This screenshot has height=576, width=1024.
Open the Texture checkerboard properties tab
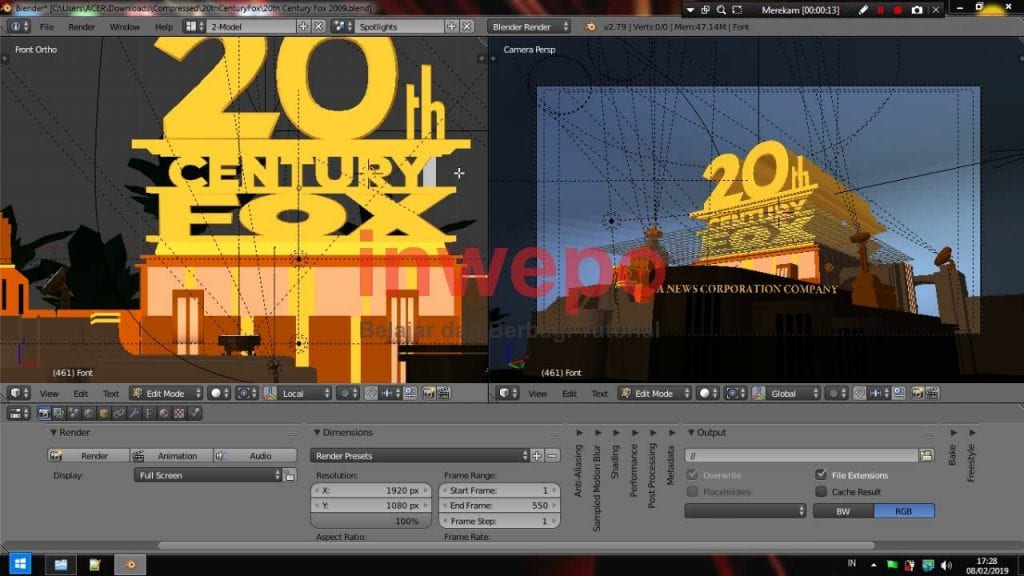pos(179,413)
